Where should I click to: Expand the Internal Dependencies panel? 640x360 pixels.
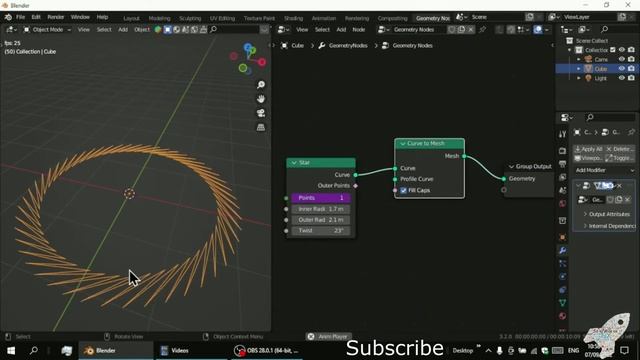585,226
